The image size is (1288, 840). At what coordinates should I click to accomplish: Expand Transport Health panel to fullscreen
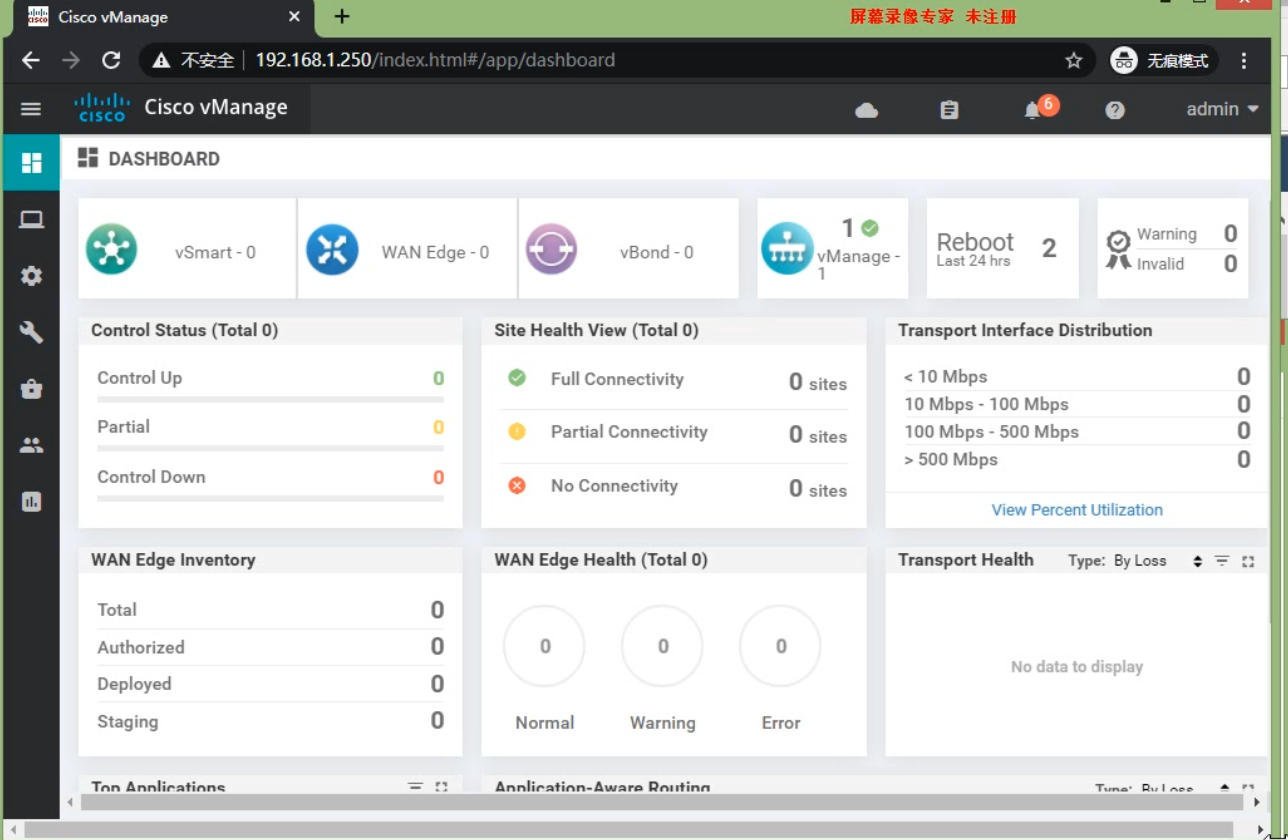click(x=1248, y=562)
